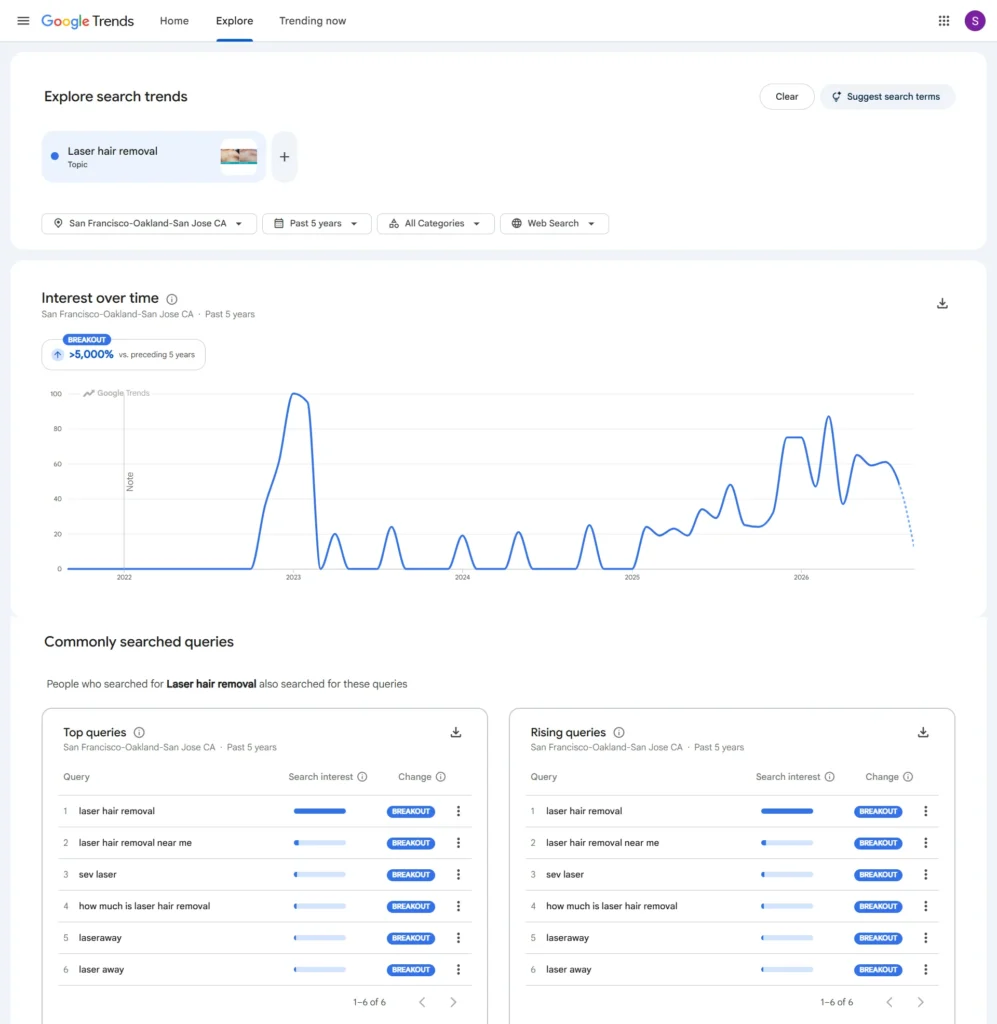Open options for top query sev laser

(458, 874)
